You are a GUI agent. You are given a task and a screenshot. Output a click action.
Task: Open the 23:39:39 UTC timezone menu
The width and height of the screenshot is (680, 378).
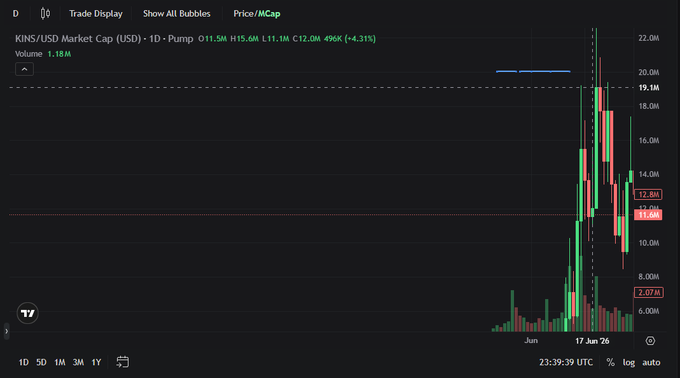tap(566, 362)
